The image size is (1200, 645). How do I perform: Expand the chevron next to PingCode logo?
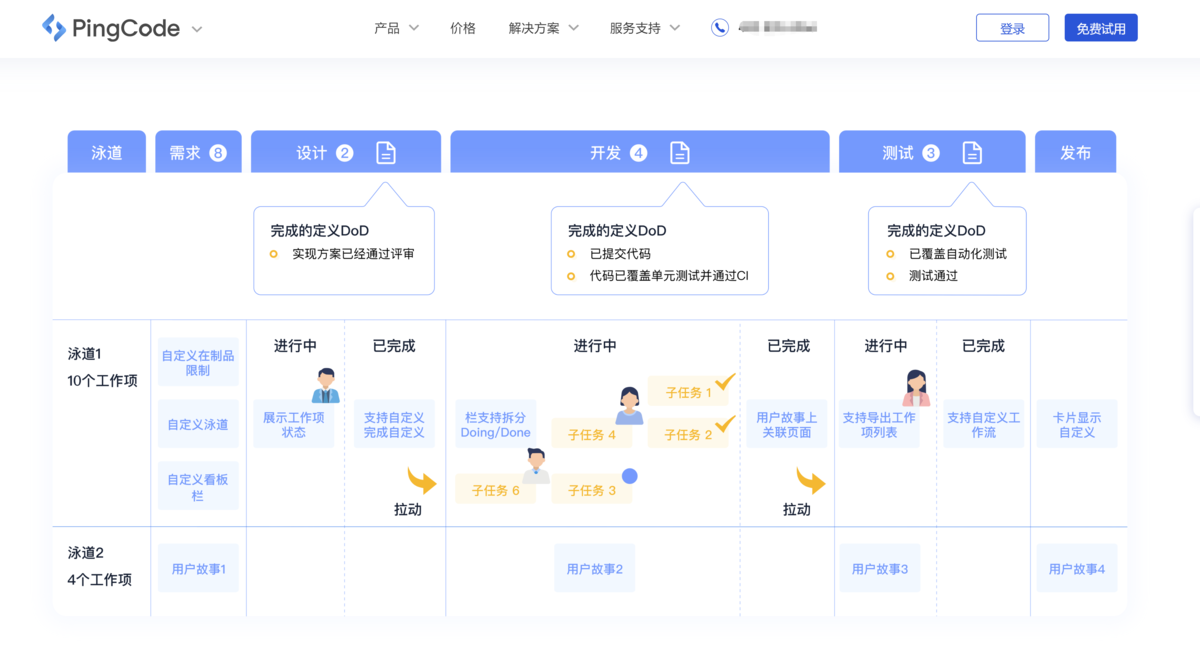click(x=196, y=29)
